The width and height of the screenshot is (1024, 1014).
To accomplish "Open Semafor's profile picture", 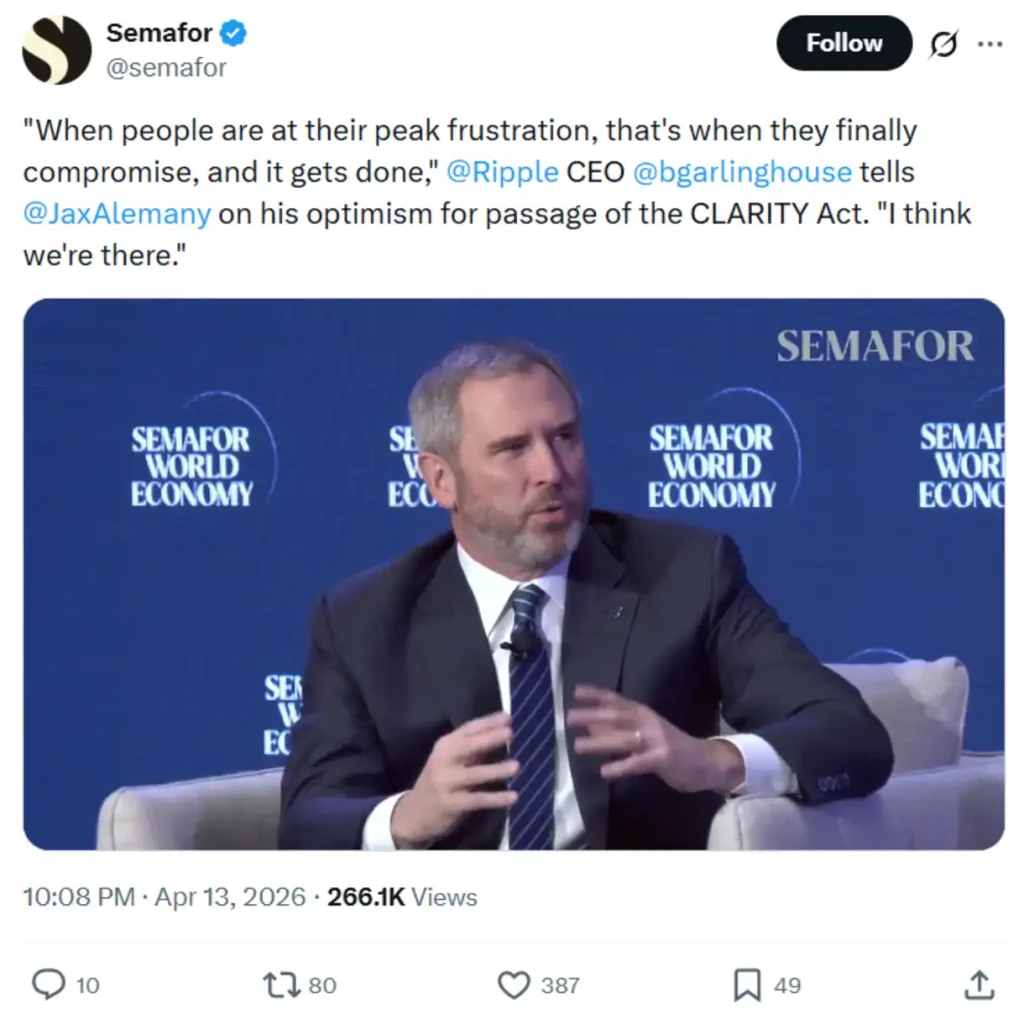I will click(57, 50).
